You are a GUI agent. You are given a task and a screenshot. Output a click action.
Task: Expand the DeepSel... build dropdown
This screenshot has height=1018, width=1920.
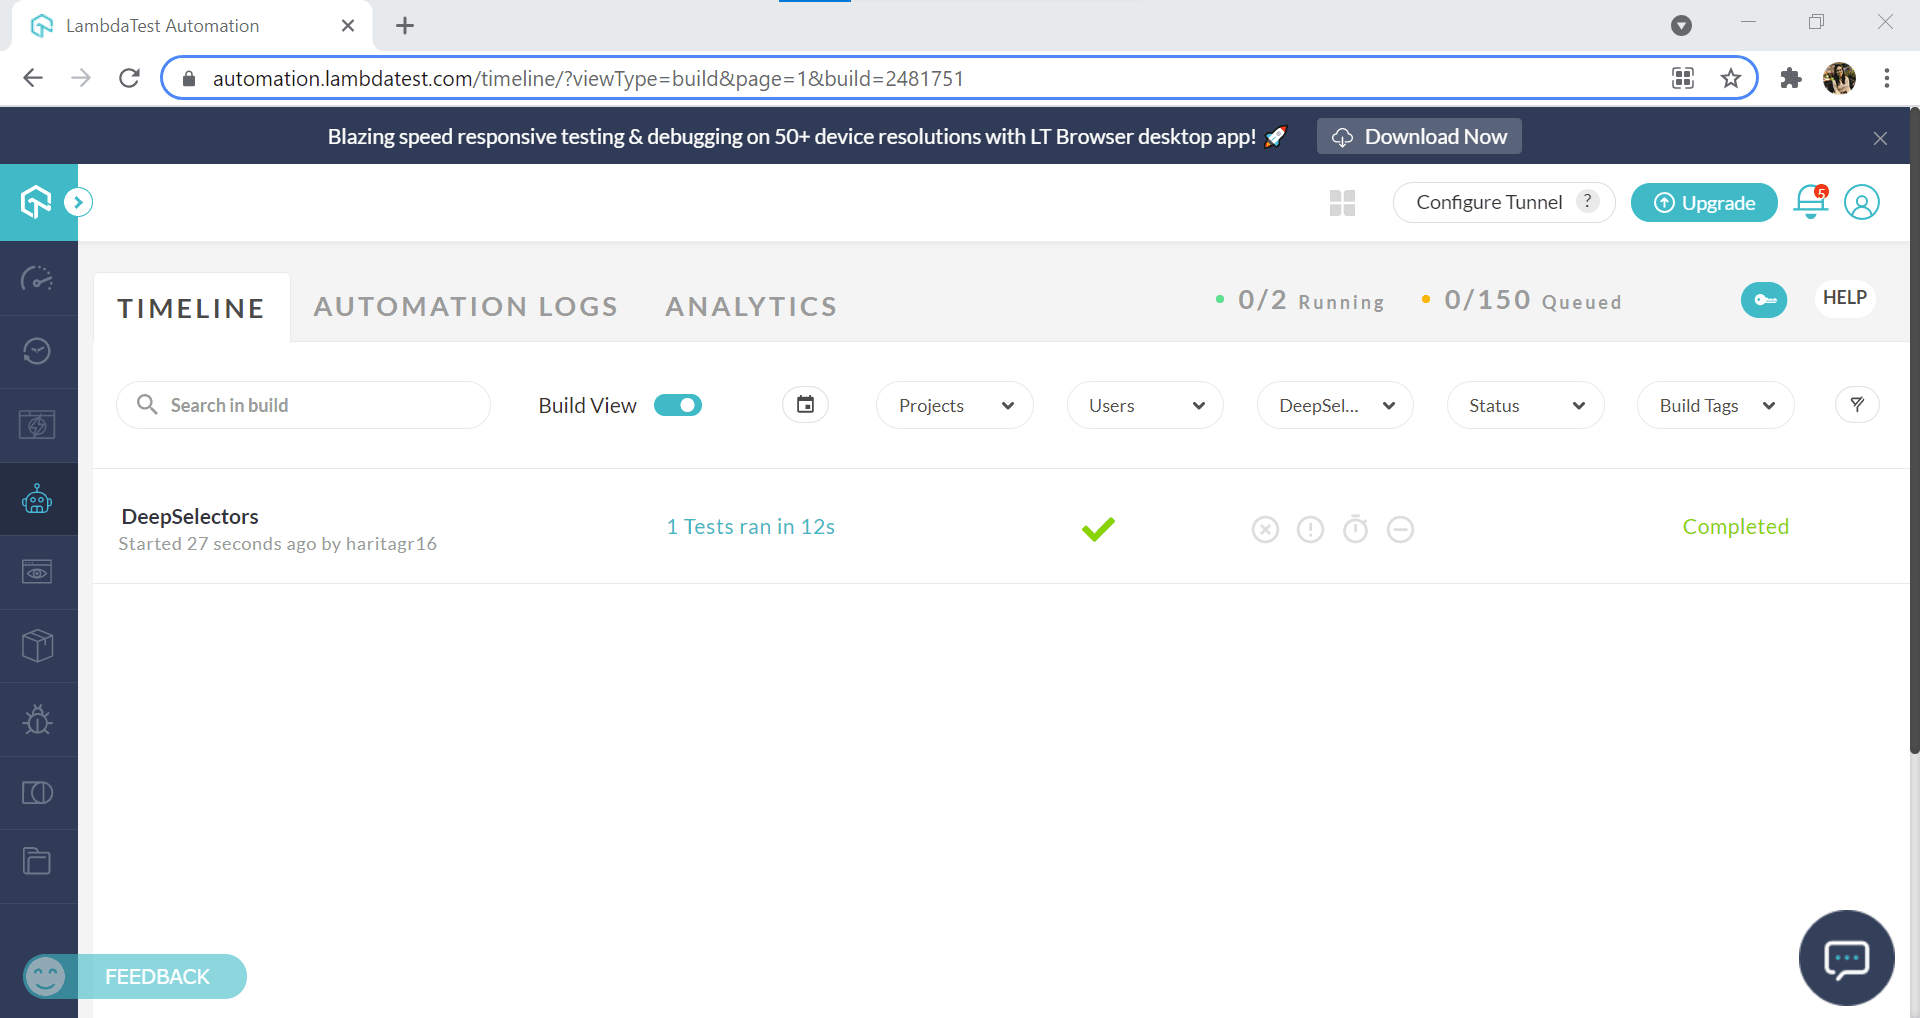point(1335,405)
